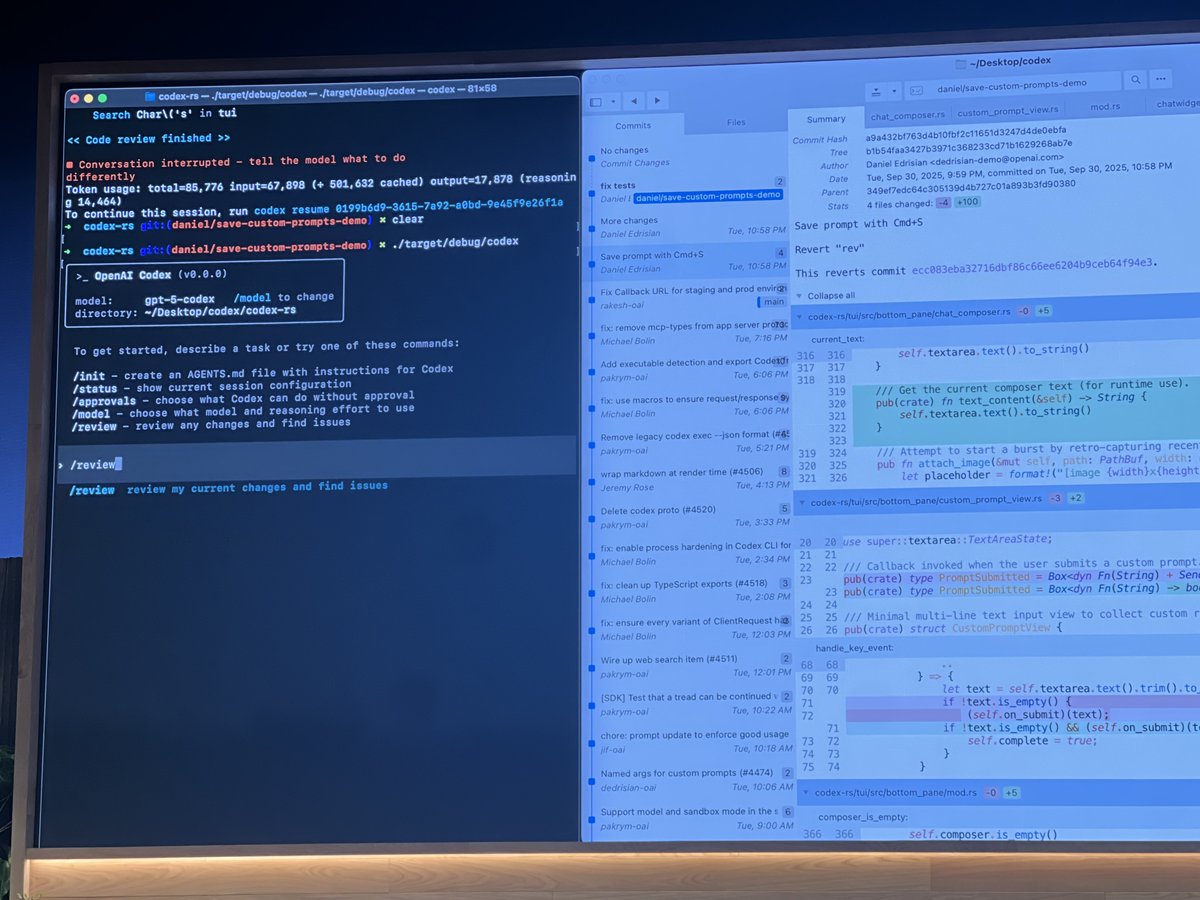
Task: Select 'fix: enable process hardening in Codex CLI' commit
Action: (x=690, y=553)
